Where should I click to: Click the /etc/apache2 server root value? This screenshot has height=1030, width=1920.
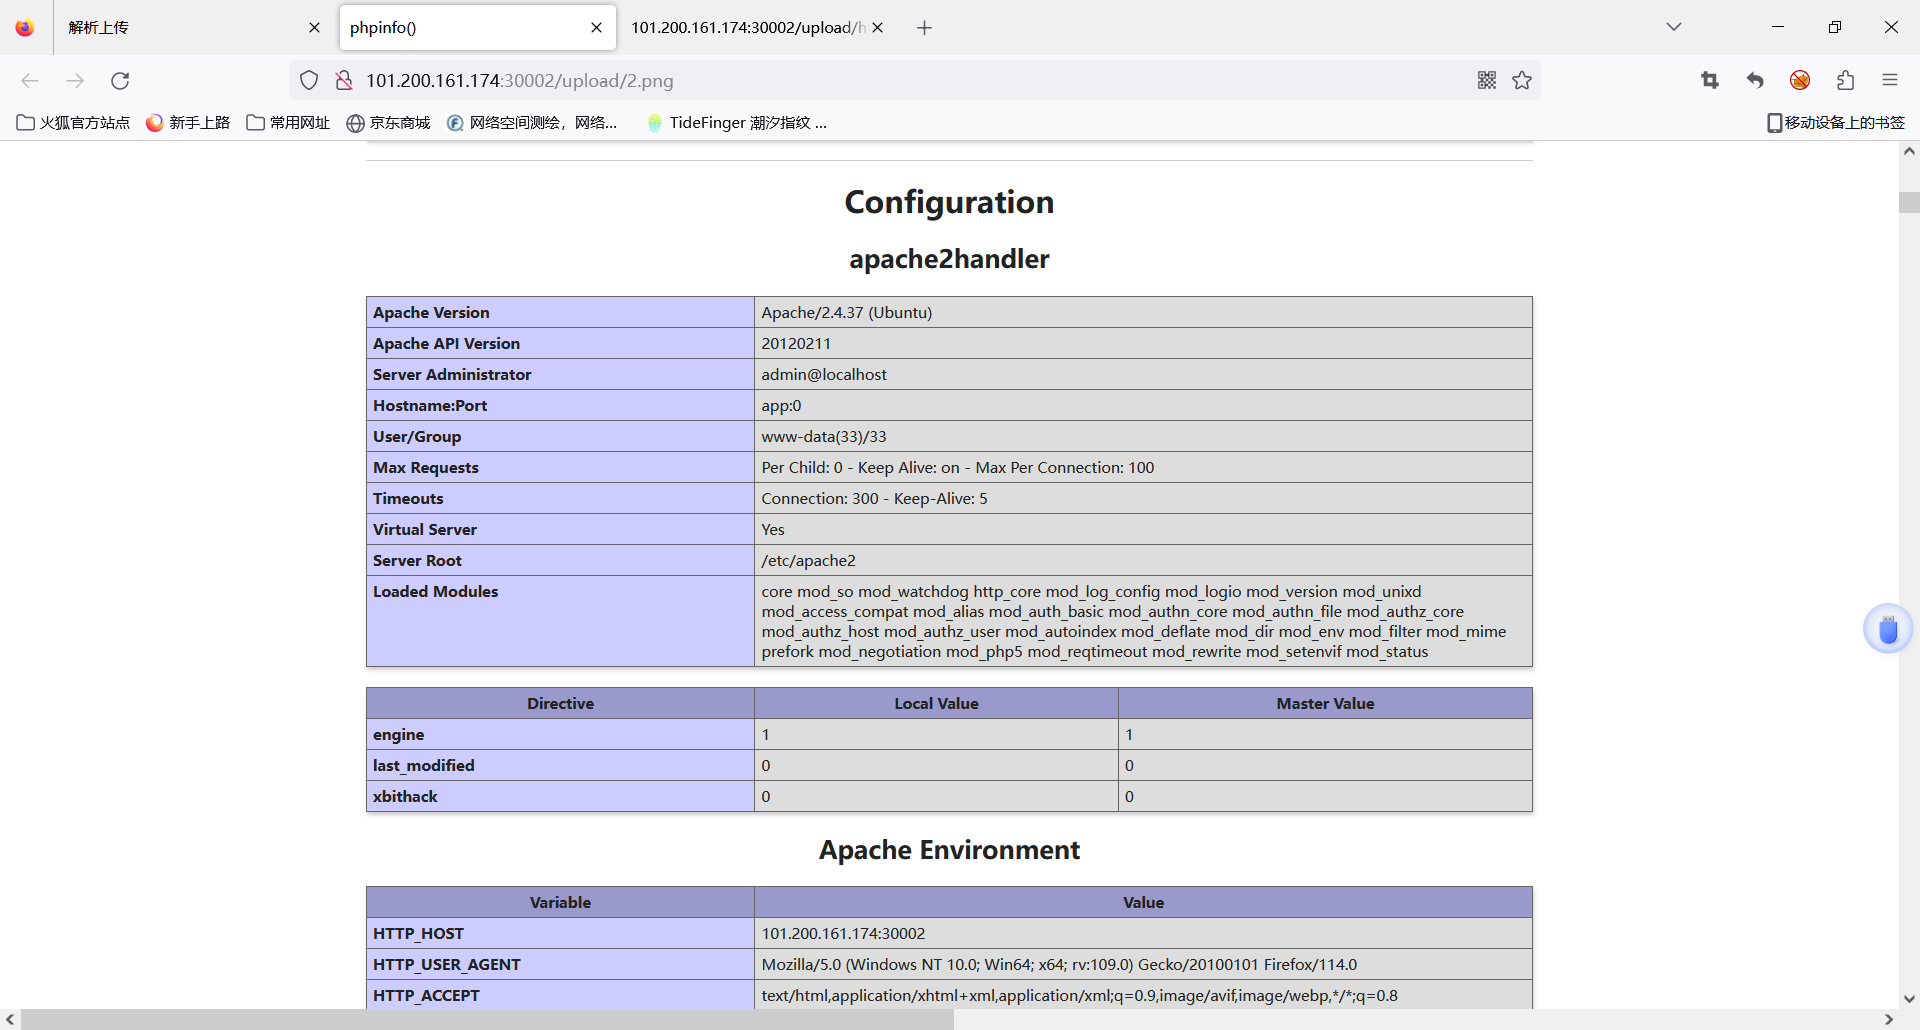click(808, 560)
